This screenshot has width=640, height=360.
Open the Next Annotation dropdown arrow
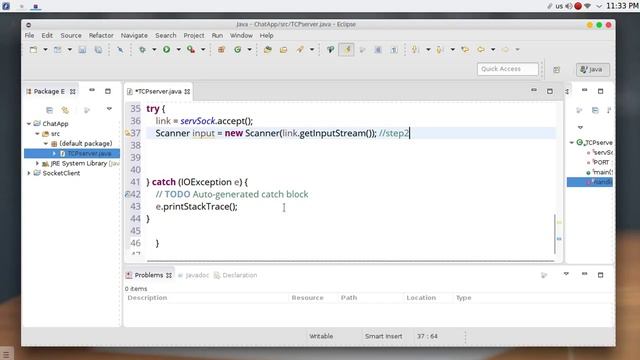(x=428, y=50)
